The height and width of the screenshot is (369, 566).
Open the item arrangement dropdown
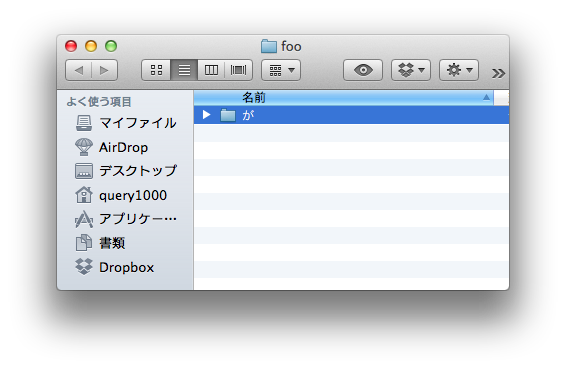[x=281, y=70]
